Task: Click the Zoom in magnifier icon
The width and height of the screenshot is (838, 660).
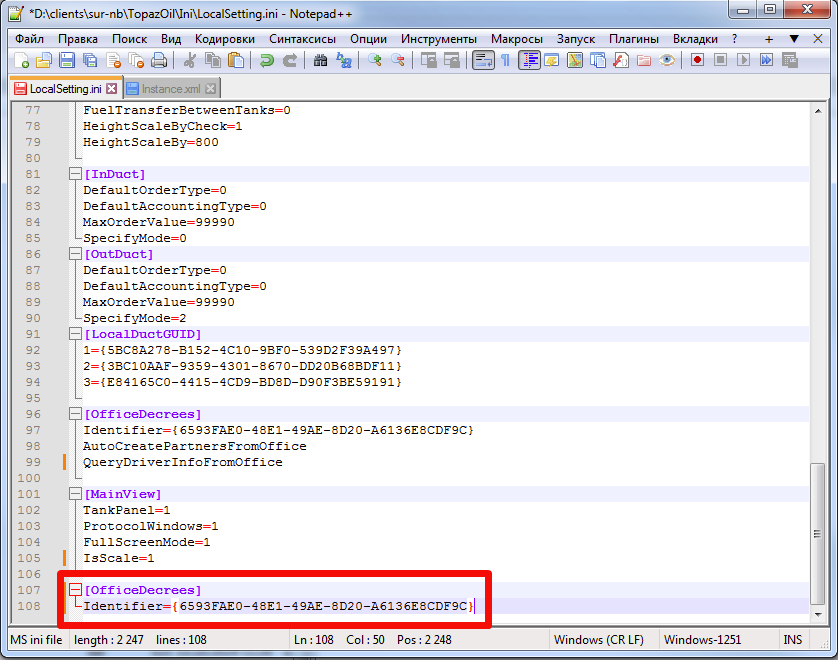Action: 374,60
